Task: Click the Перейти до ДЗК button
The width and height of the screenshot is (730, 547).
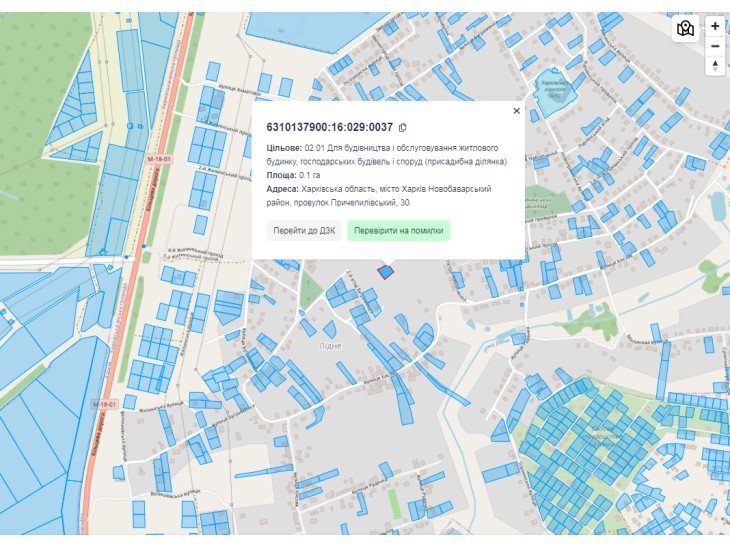Action: [304, 231]
